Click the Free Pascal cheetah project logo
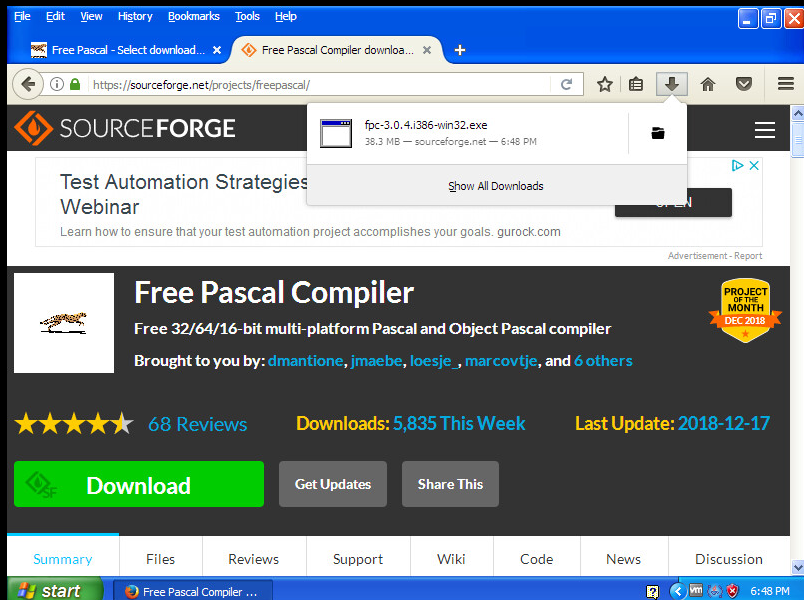804x600 pixels. tap(64, 323)
